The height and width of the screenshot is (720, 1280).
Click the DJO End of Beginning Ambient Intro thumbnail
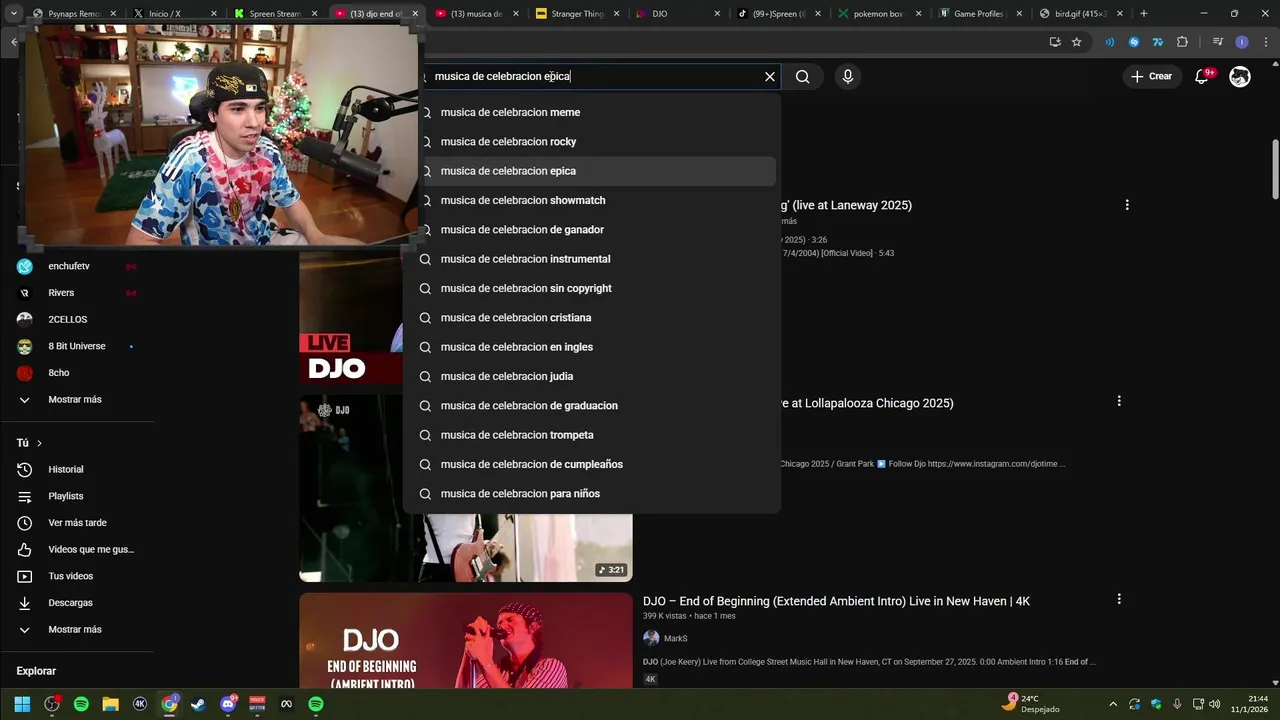(x=466, y=640)
